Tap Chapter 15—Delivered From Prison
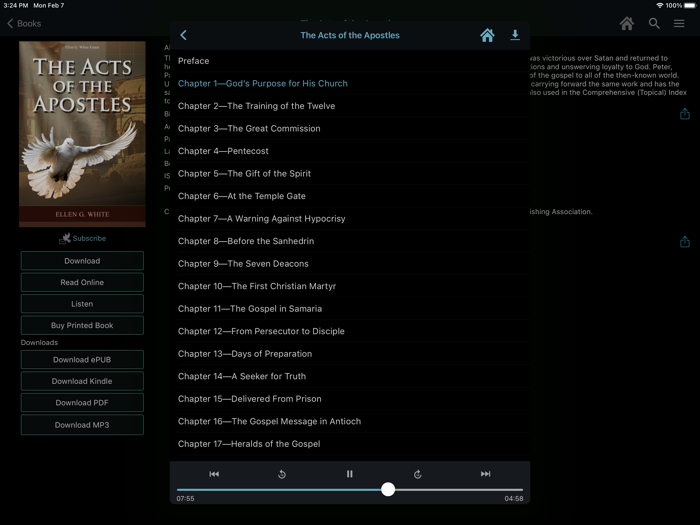 [350, 399]
